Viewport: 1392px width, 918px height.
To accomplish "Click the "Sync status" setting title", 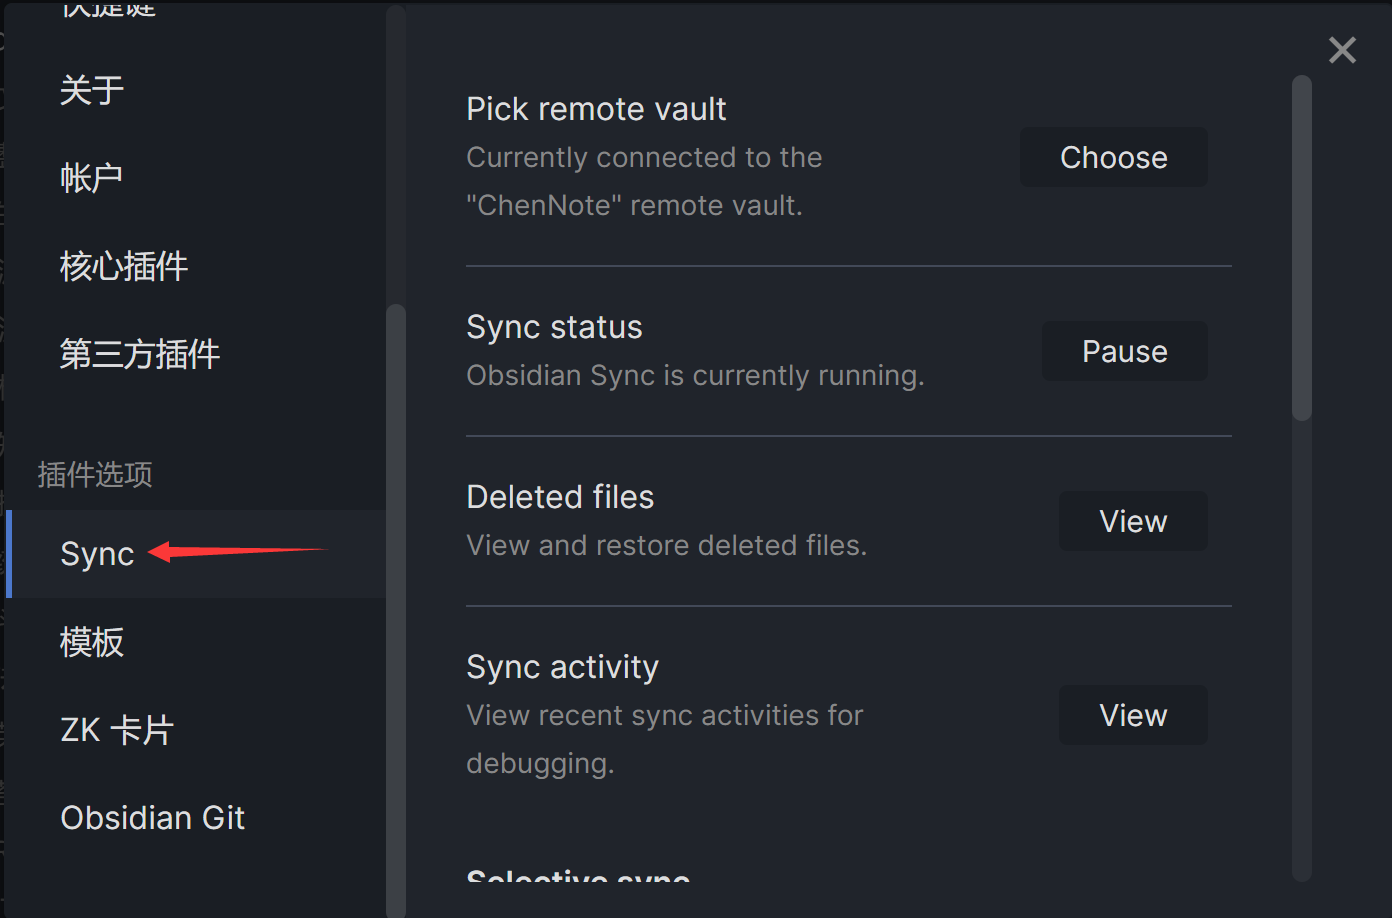I will (554, 327).
